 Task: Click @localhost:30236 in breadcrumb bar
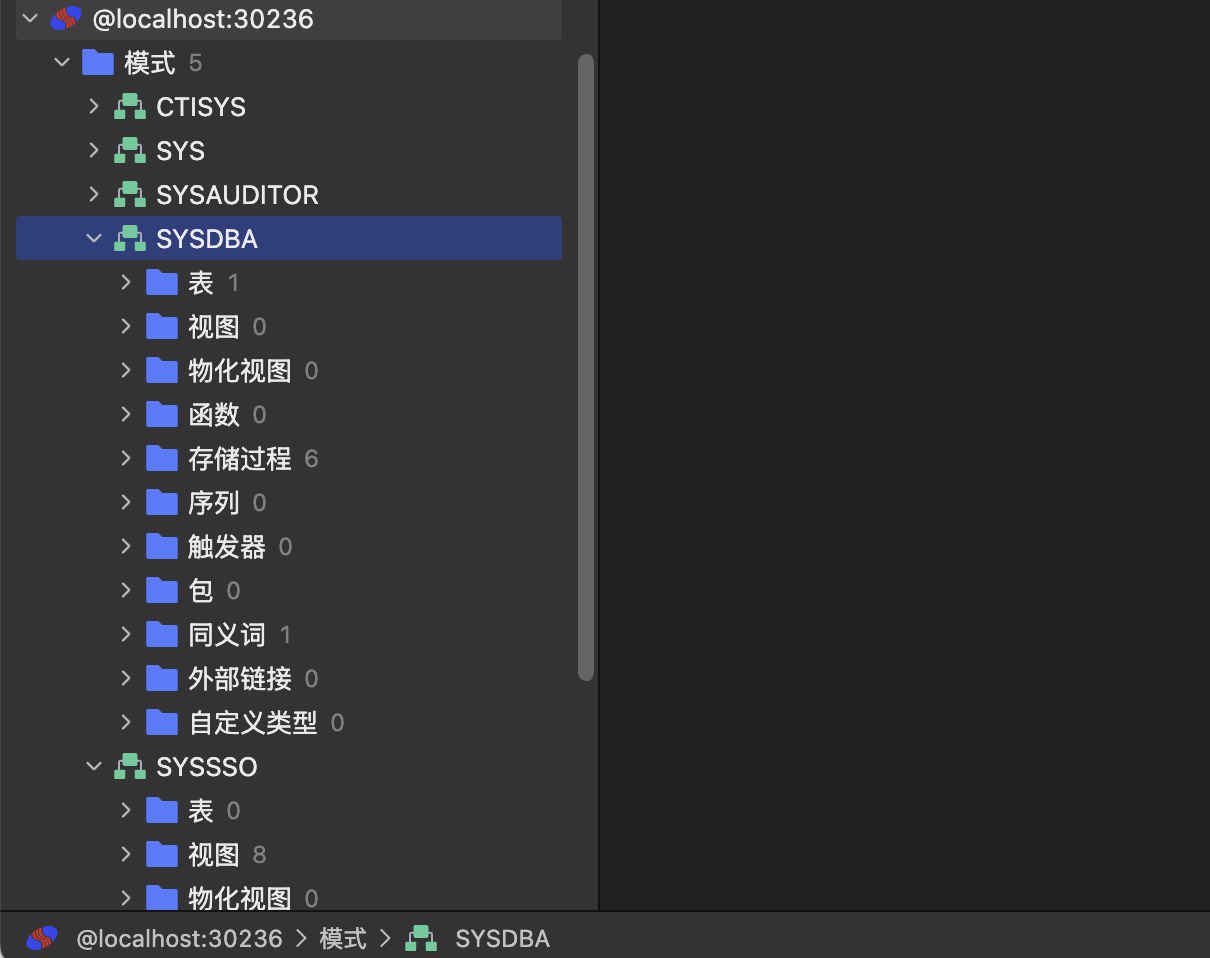click(x=180, y=939)
